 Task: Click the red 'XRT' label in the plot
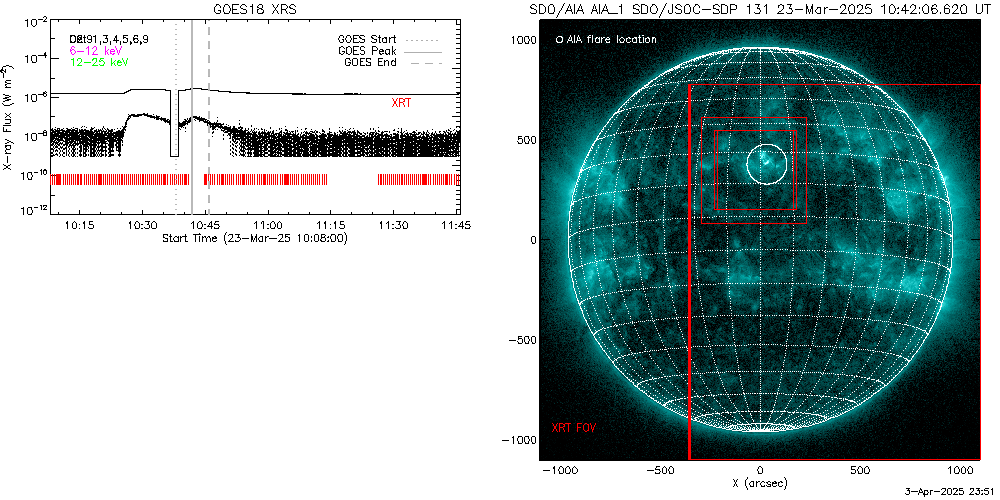point(401,103)
